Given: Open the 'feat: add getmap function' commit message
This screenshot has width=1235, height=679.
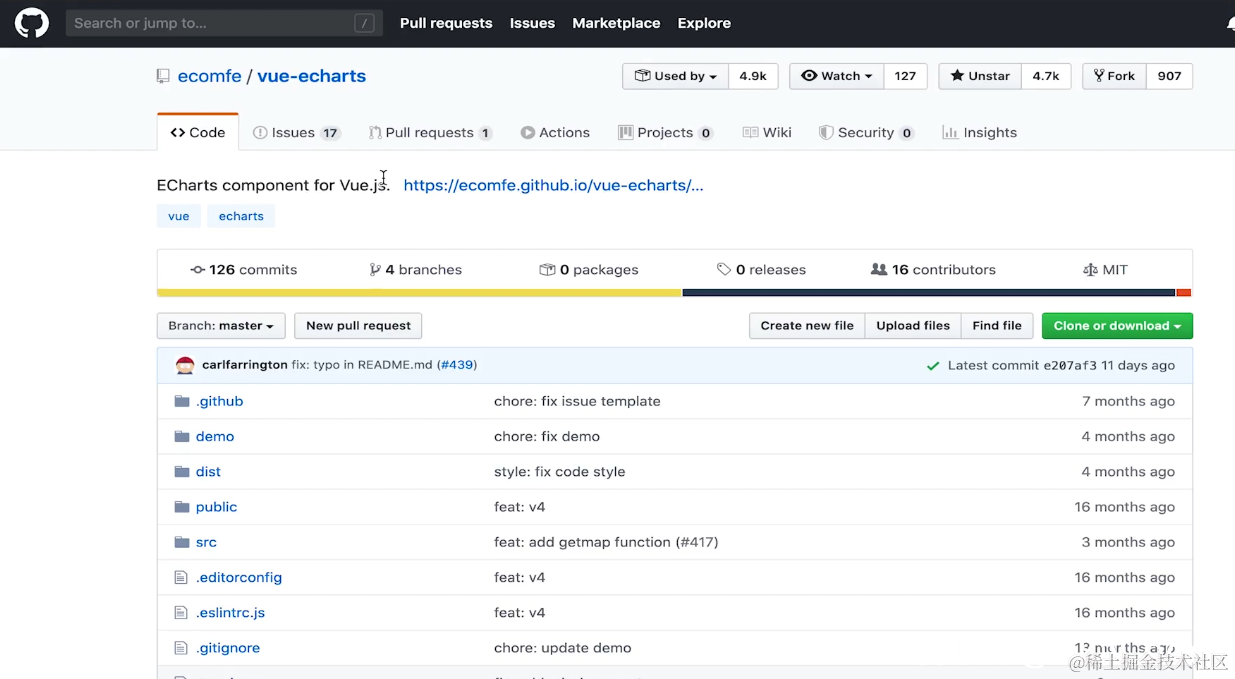Looking at the screenshot, I should (584, 542).
